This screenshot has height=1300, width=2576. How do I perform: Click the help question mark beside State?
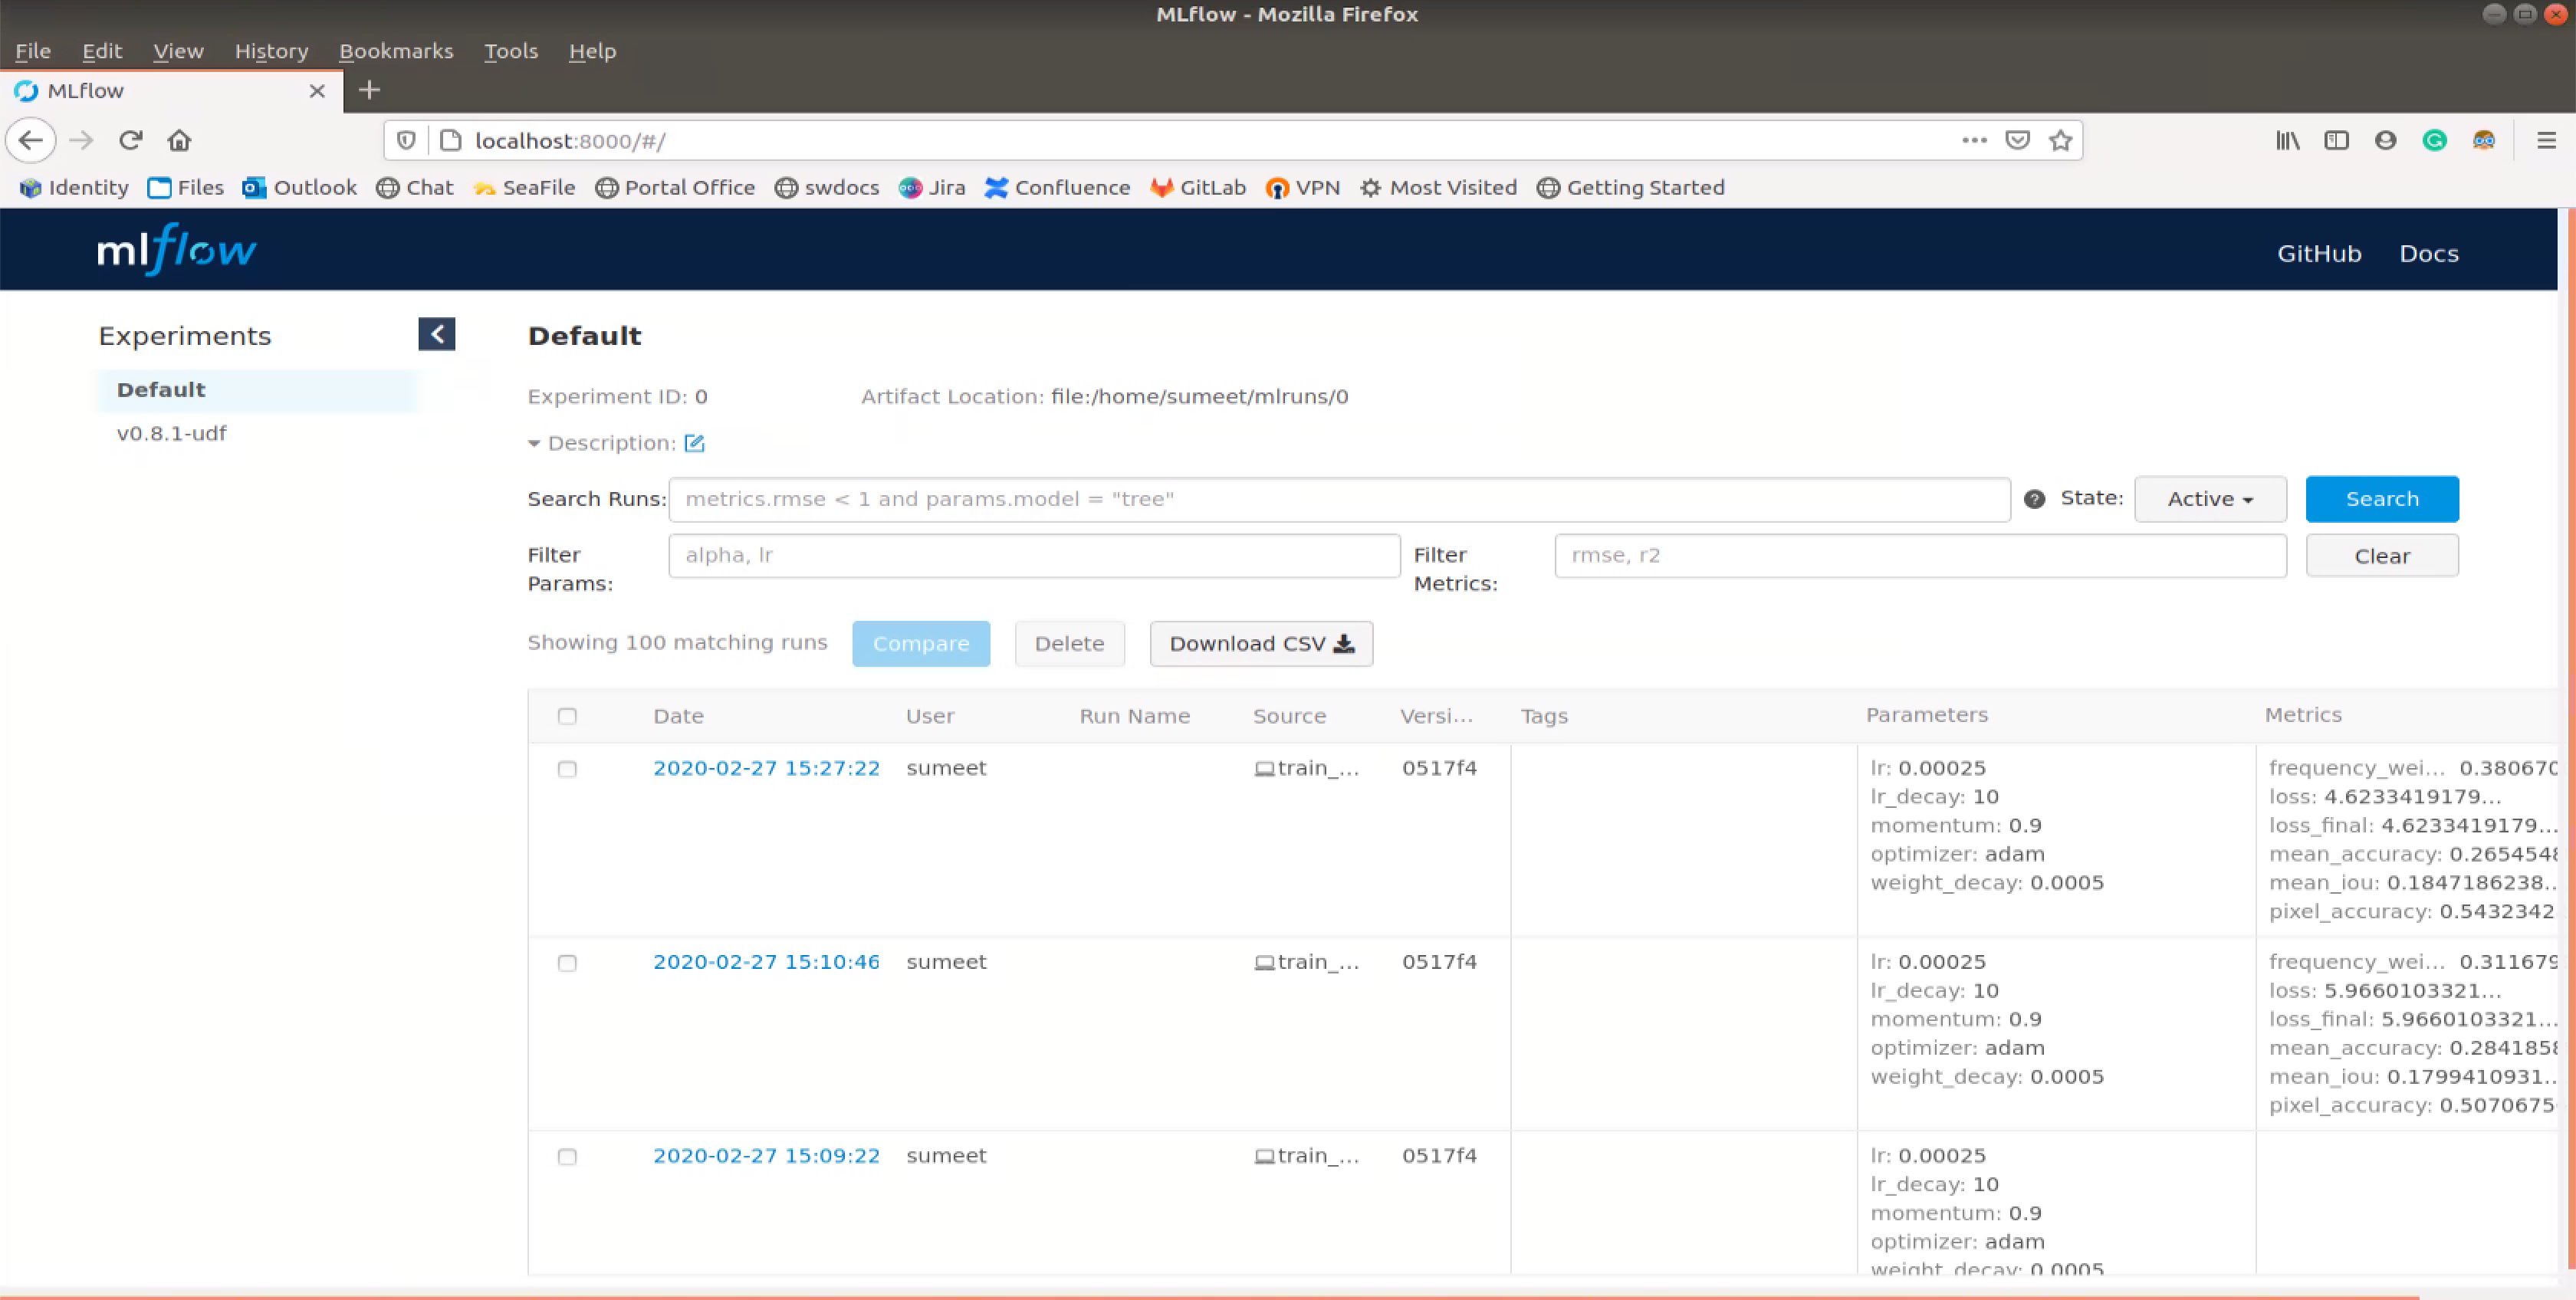(x=2033, y=498)
